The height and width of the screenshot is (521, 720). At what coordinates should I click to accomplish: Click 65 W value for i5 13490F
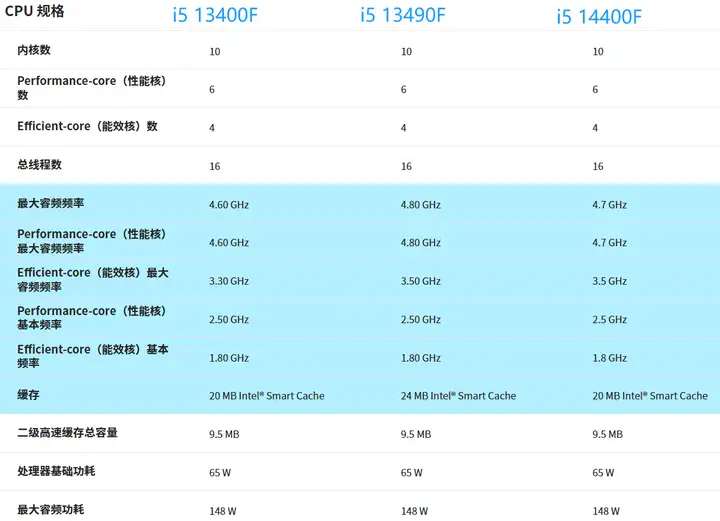pos(411,473)
